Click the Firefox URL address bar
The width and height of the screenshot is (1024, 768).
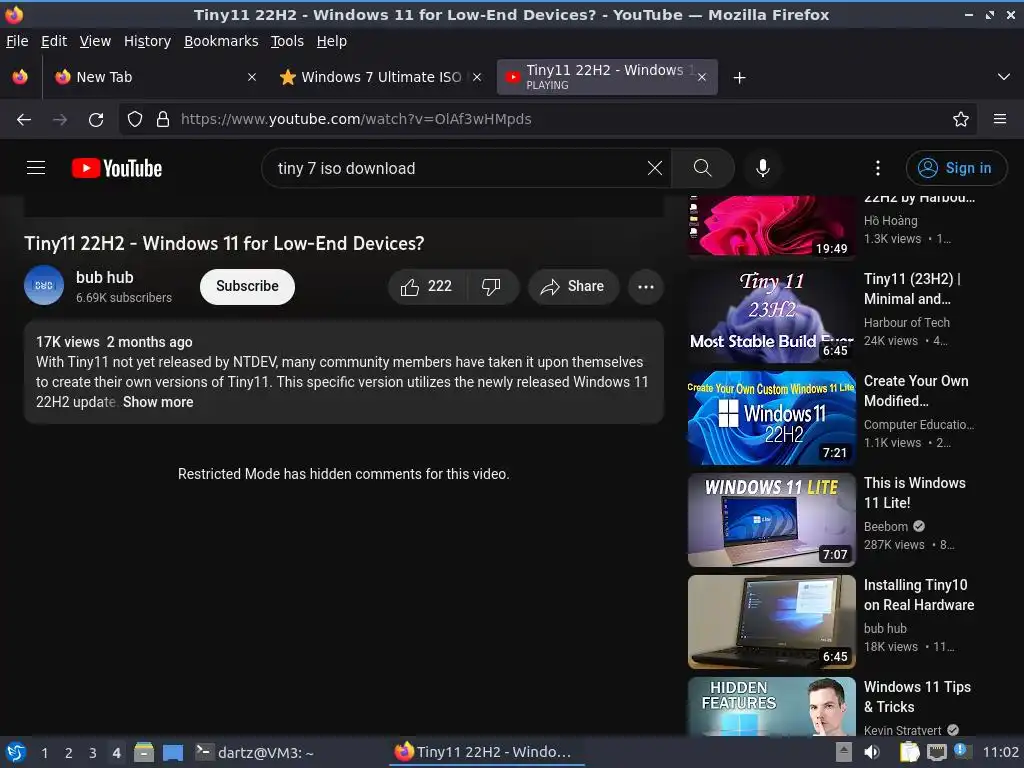click(x=549, y=120)
